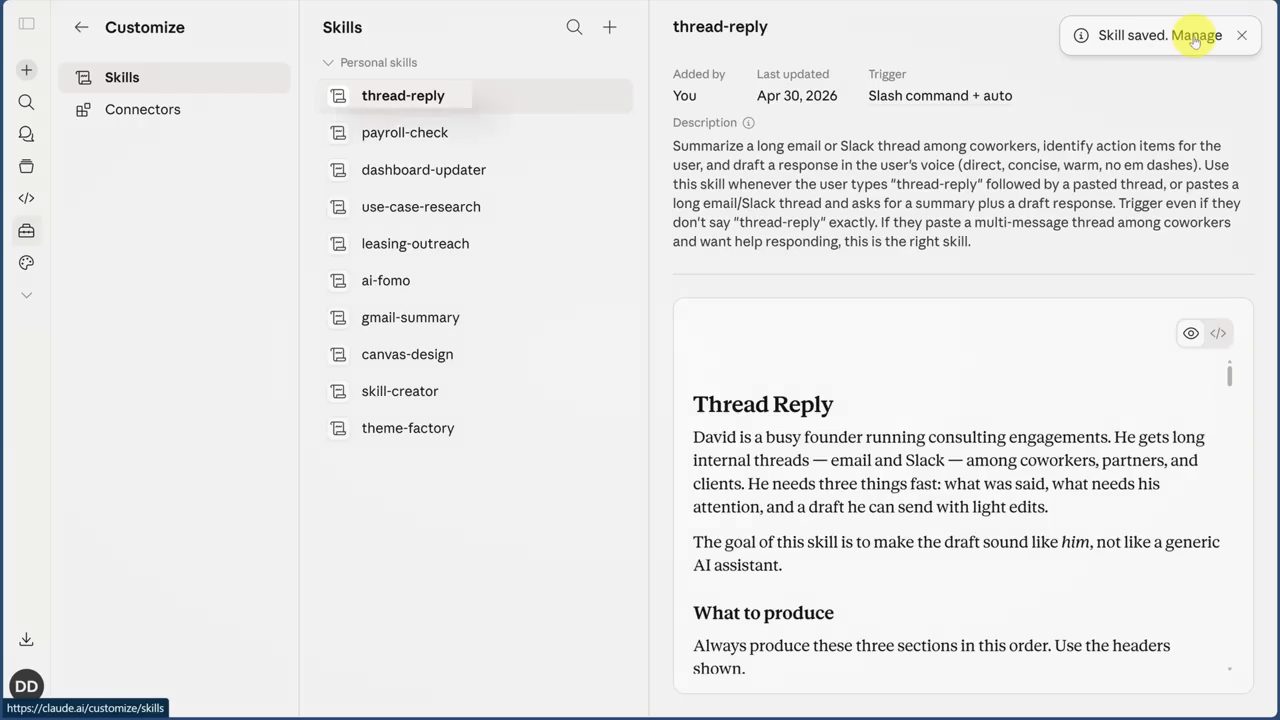Click the thread-reply title heading
1280x720 pixels.
[x=720, y=27]
